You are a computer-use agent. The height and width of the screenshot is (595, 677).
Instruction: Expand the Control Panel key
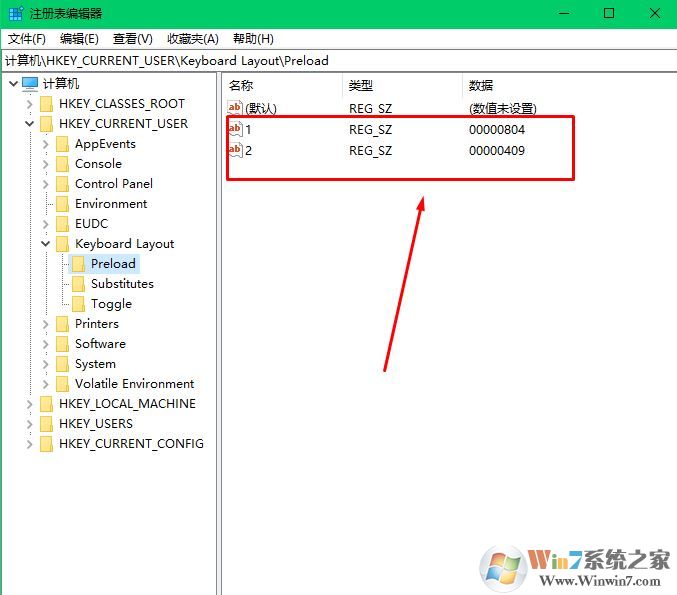46,184
